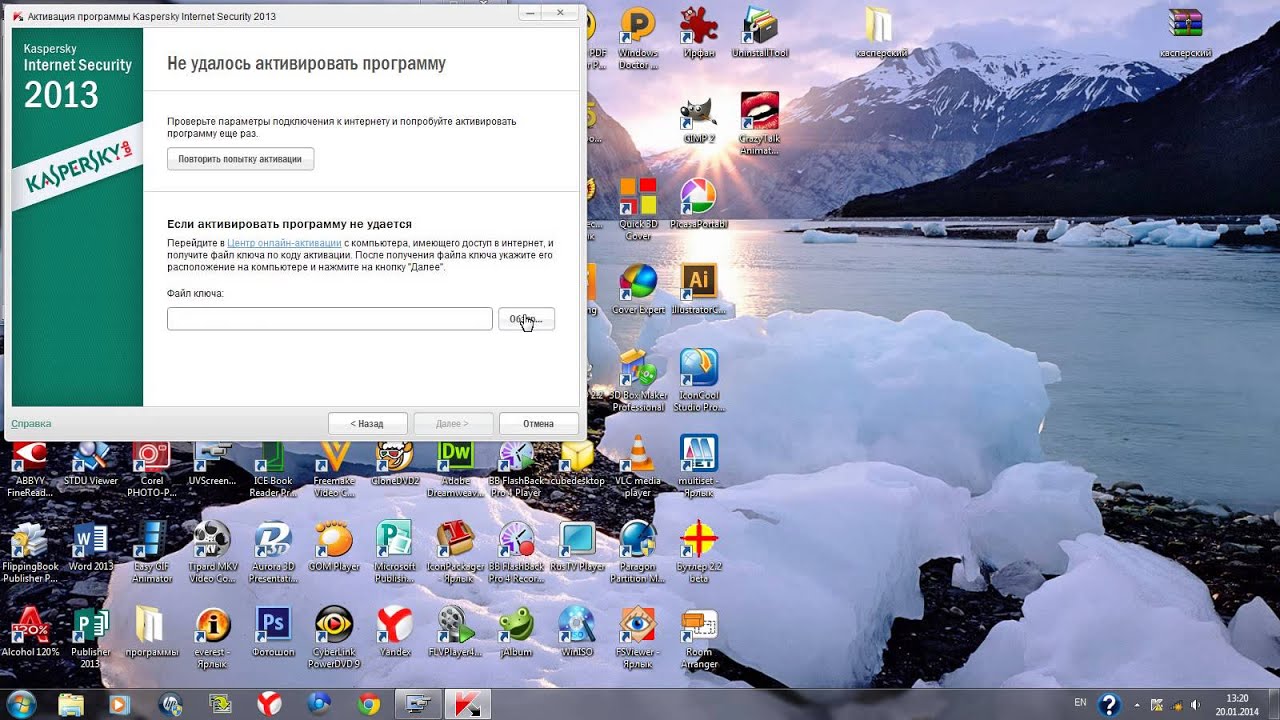Viewport: 1280px width, 720px height.
Task: Open BB FlashBack Pro 4 Player
Action: tap(515, 470)
